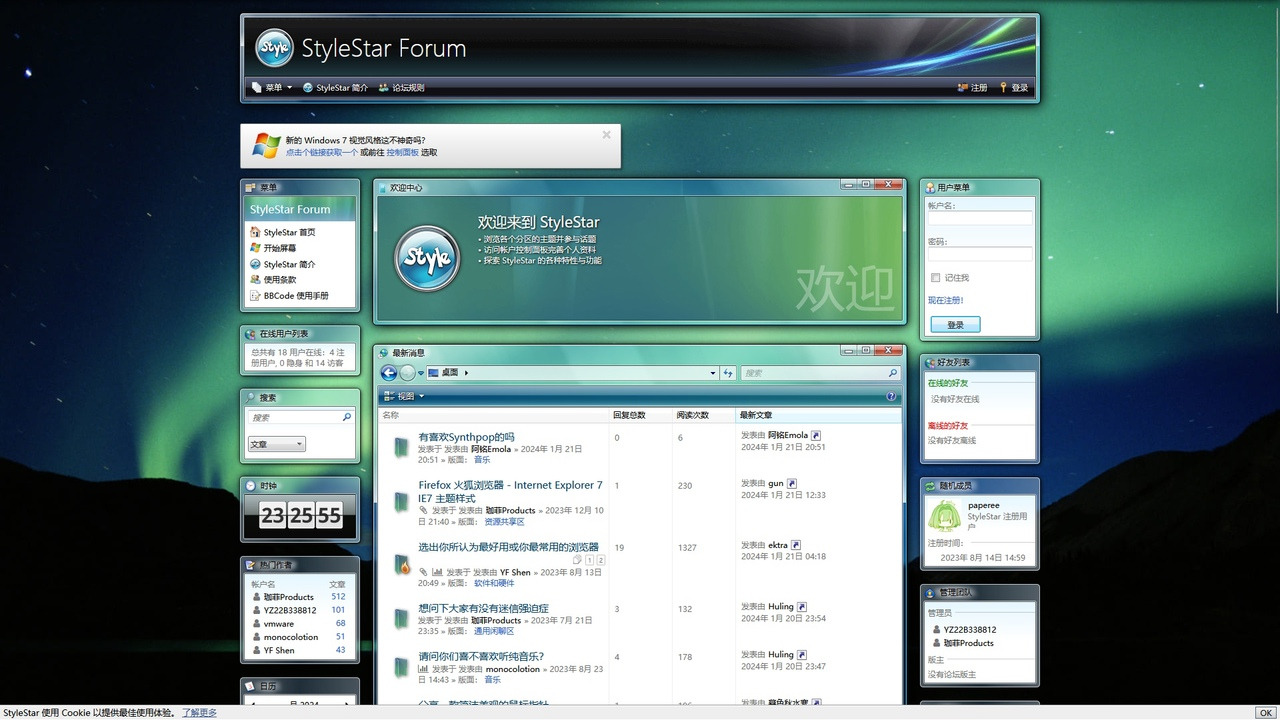The height and width of the screenshot is (720, 1280).
Task: Click OK on the cookie notice bar
Action: click(x=1265, y=713)
